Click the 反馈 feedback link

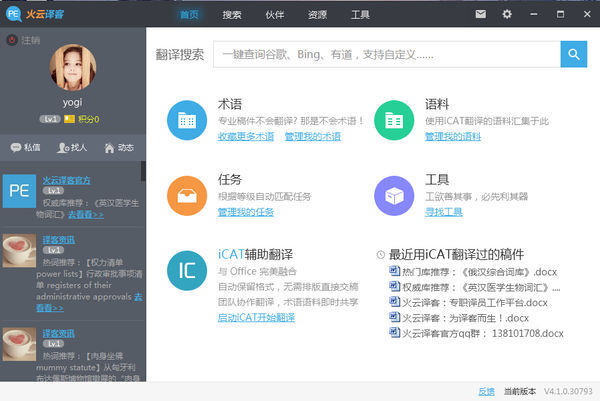486,391
